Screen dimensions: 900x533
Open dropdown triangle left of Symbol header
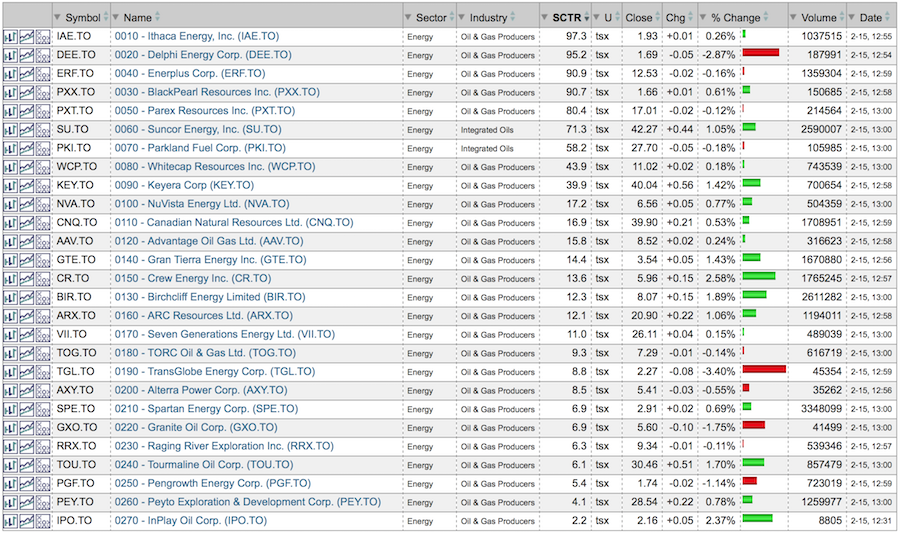coord(57,18)
